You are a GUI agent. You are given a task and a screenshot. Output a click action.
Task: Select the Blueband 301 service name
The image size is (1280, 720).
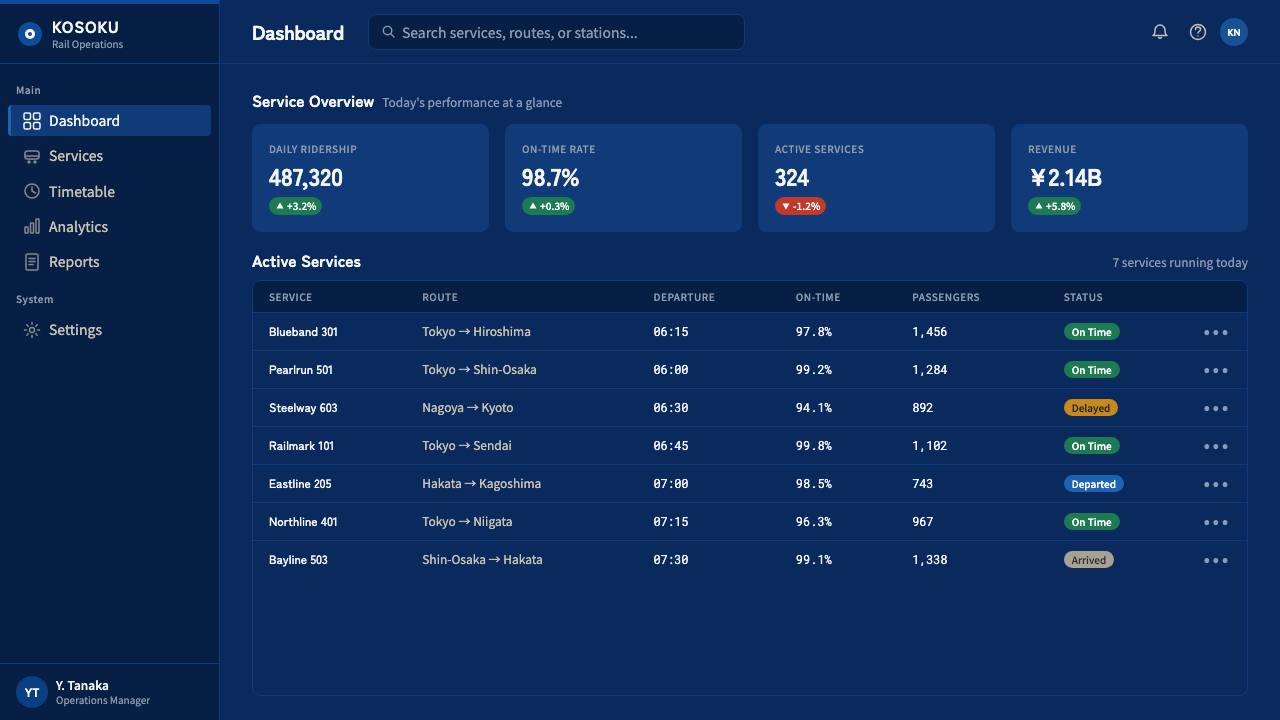(303, 332)
